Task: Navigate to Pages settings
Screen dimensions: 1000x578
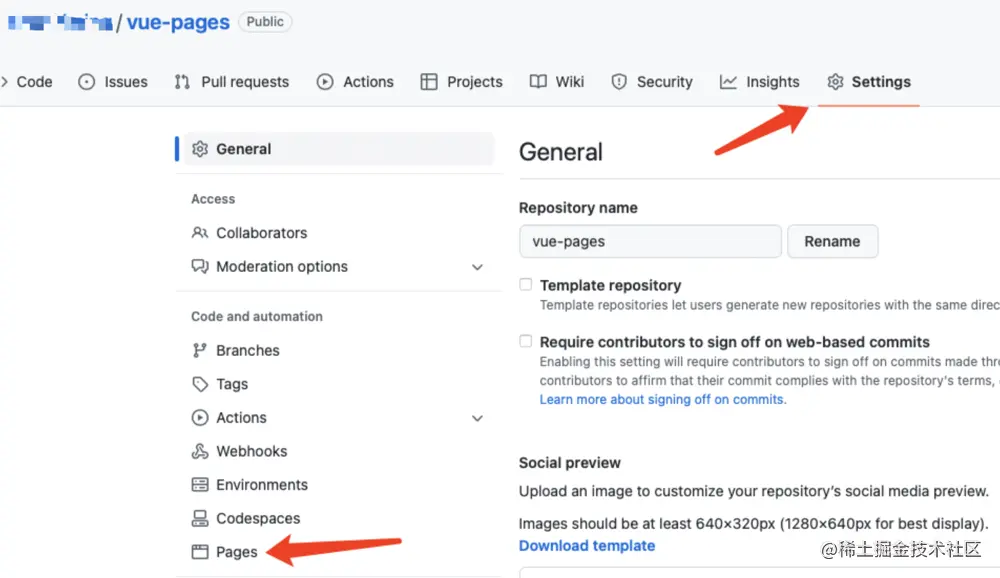Action: pos(234,551)
